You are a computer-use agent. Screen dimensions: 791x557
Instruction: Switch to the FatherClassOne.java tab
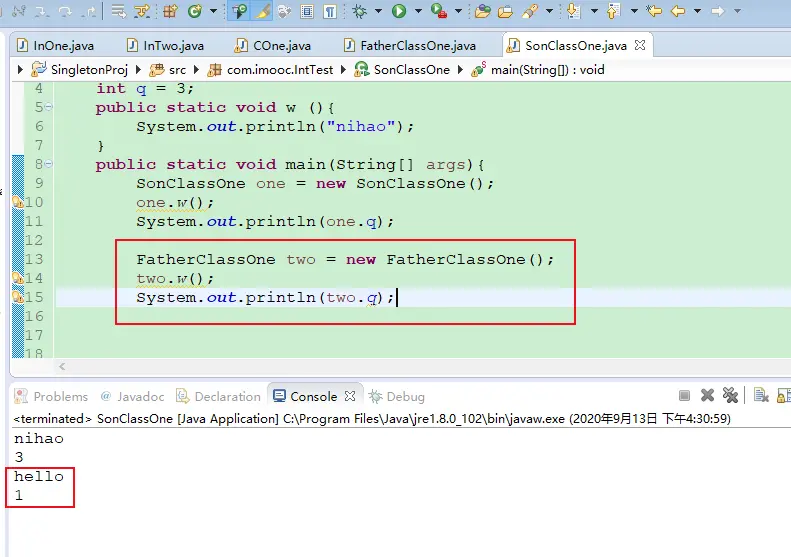tap(417, 46)
